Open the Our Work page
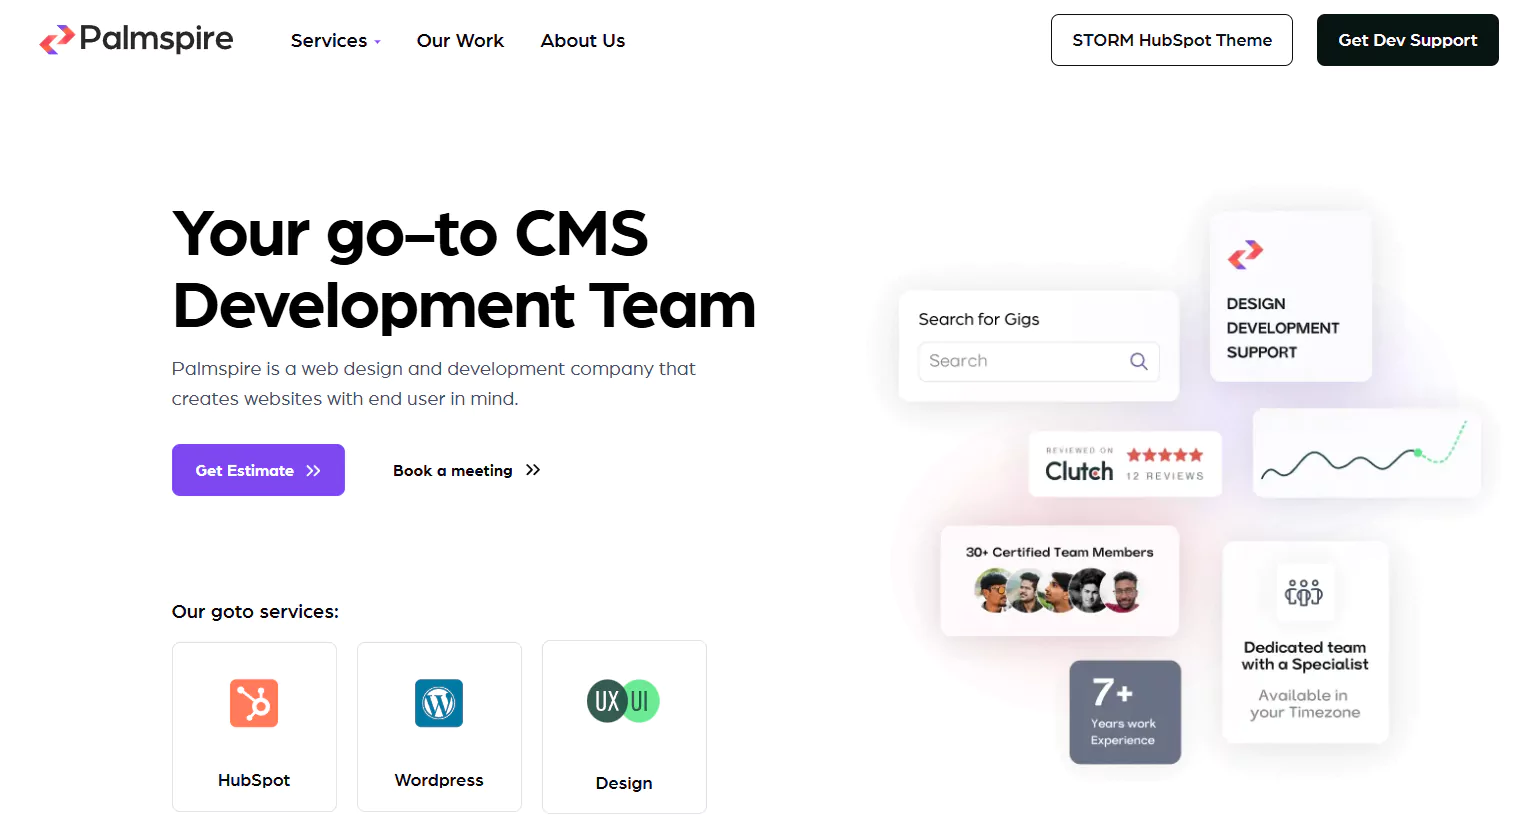This screenshot has height=840, width=1540. pyautogui.click(x=460, y=41)
